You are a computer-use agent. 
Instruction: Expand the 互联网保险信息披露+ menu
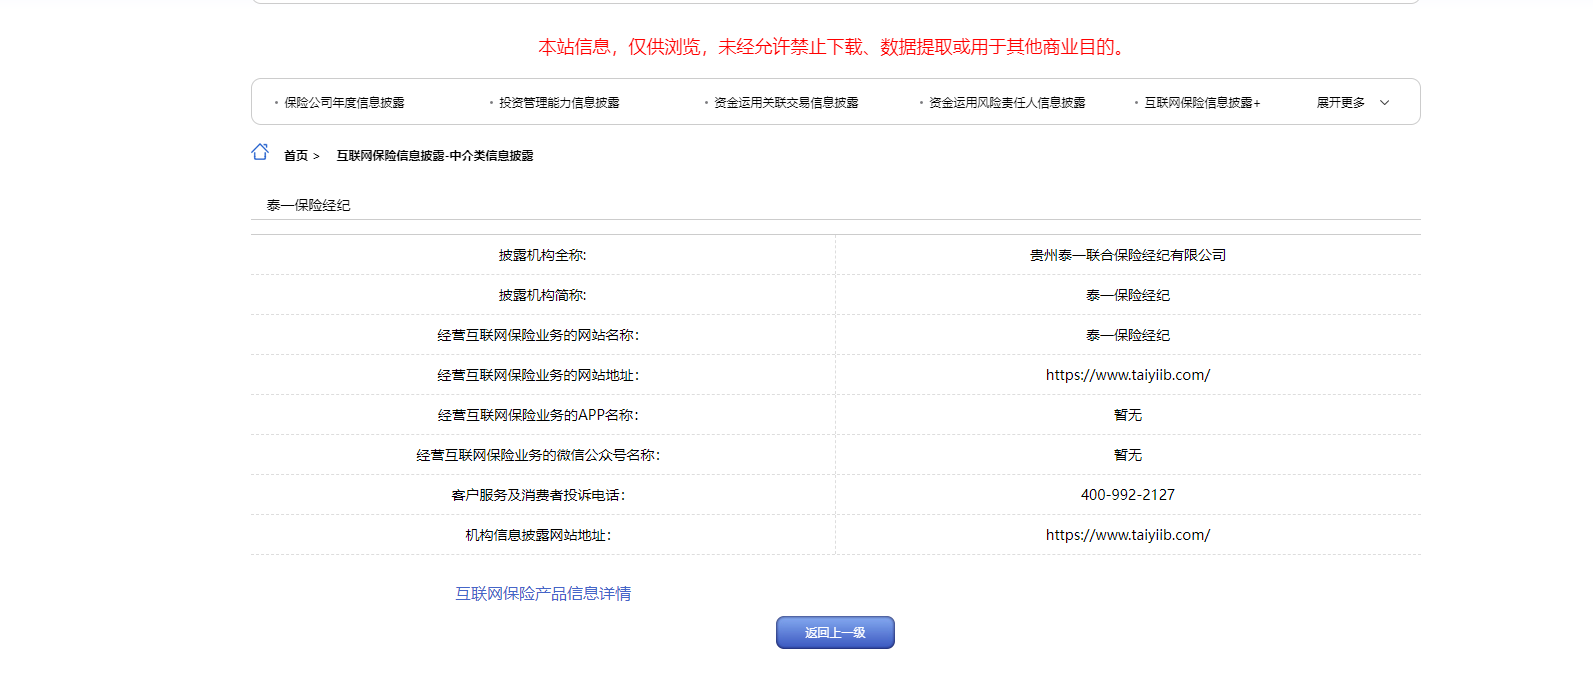(1202, 103)
